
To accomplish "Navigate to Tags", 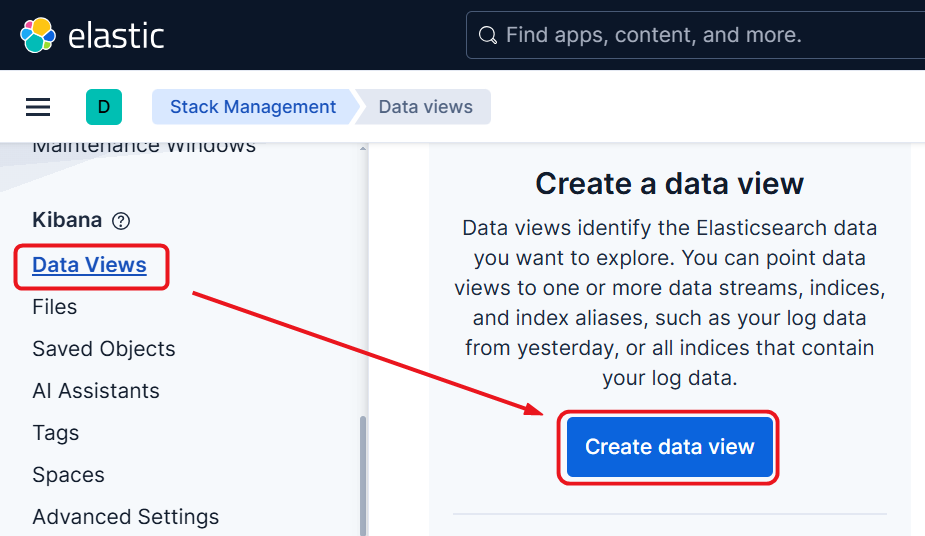I will pos(55,433).
